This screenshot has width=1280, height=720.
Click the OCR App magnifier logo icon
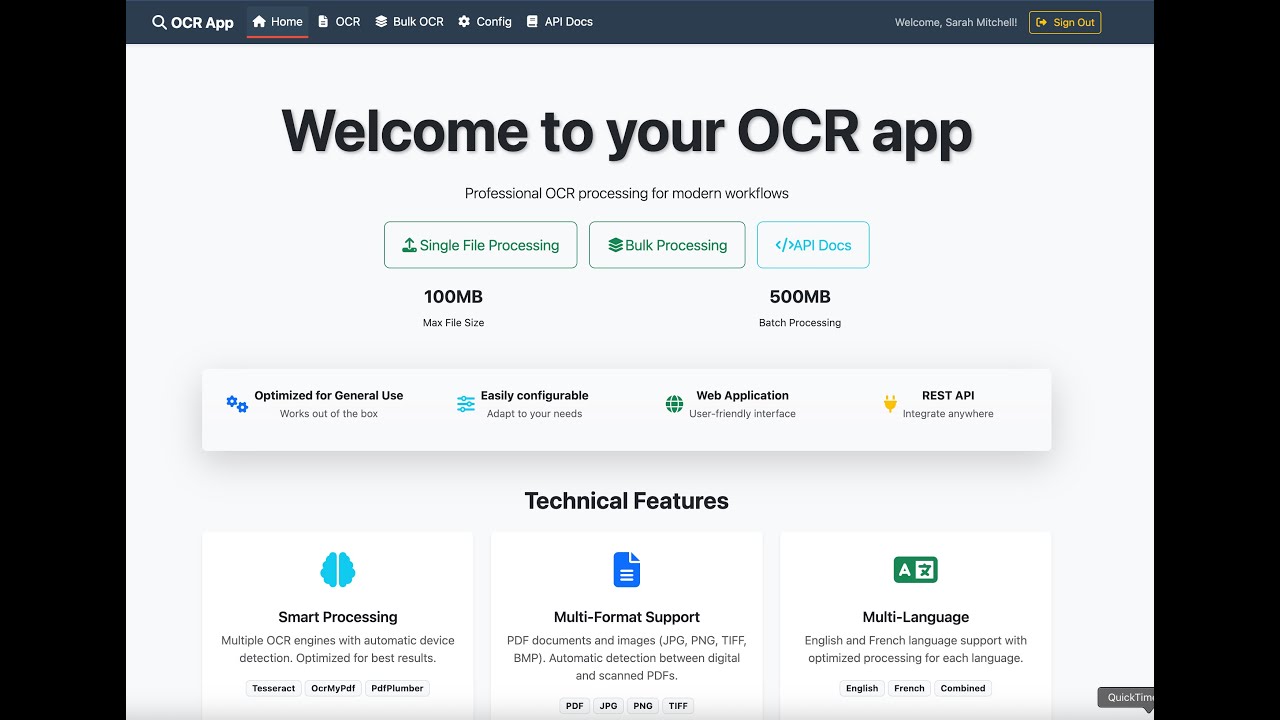click(159, 22)
